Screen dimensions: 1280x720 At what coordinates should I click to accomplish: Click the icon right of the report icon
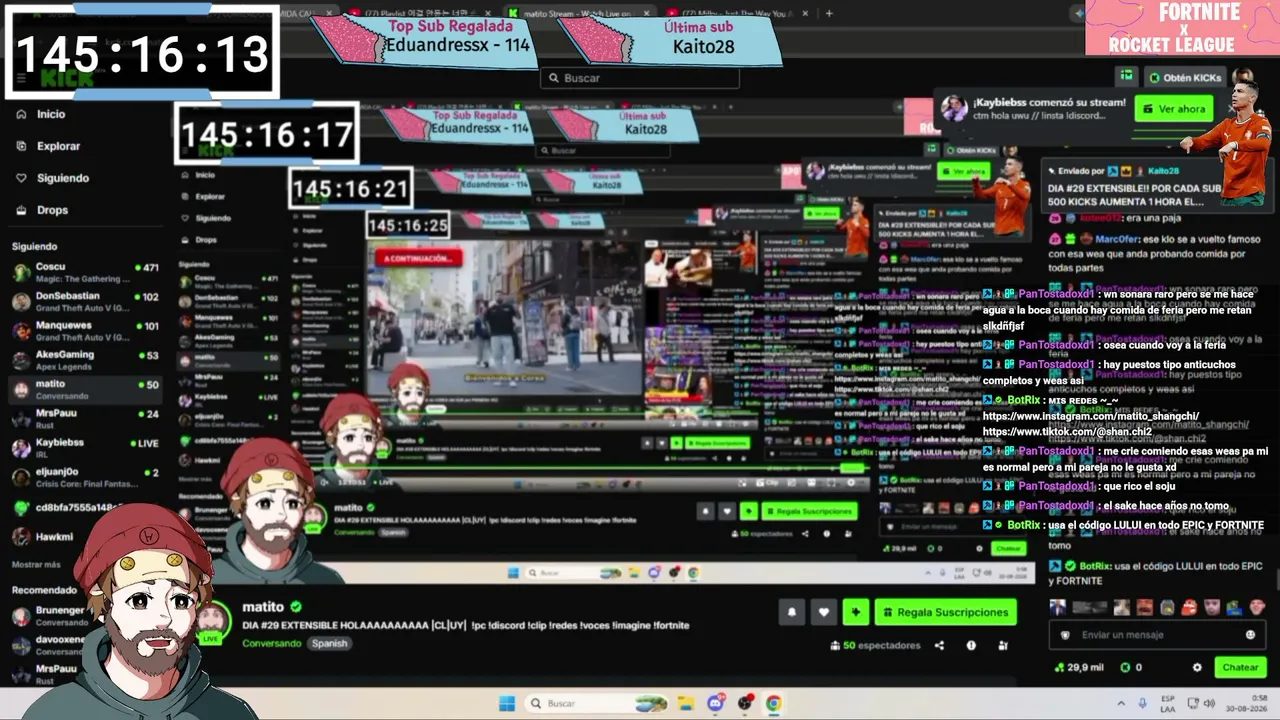coord(1003,646)
